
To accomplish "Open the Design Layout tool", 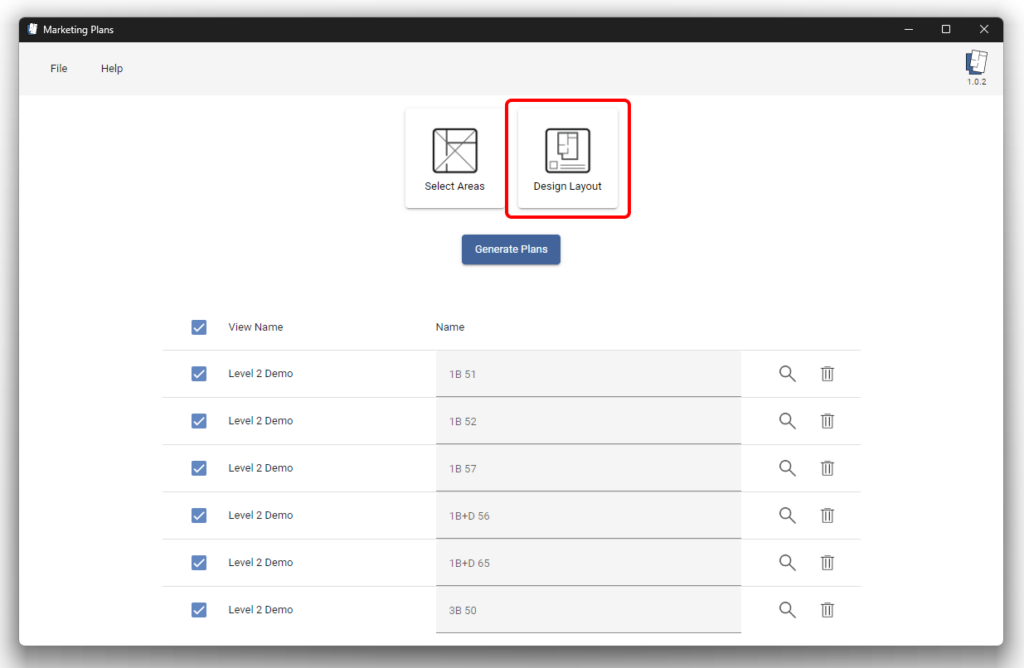I will [567, 157].
